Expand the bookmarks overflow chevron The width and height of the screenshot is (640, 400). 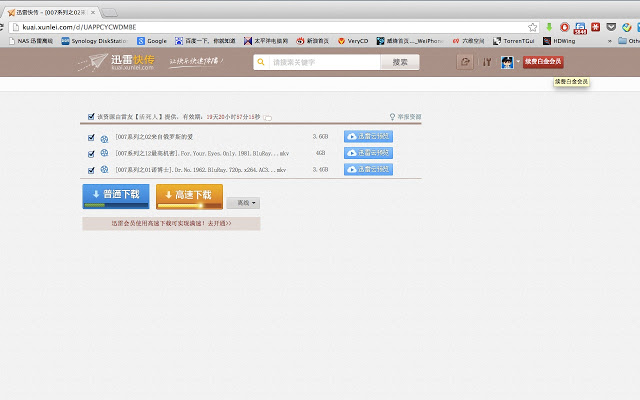(x=610, y=41)
